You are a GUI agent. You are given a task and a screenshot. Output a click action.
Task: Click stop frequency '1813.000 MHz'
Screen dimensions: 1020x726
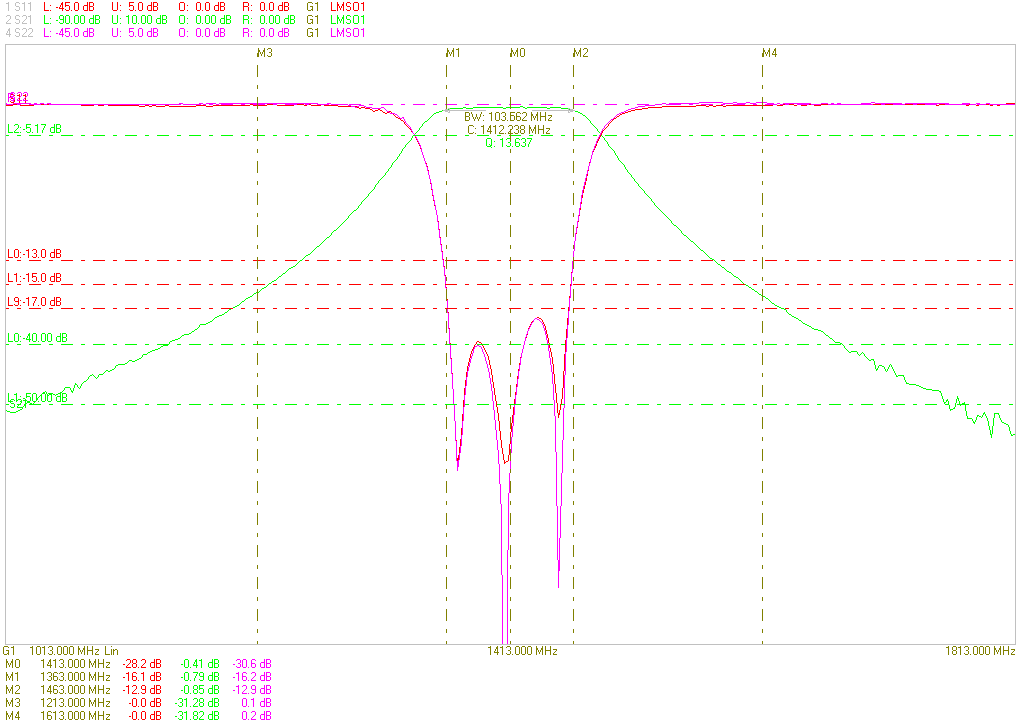(x=980, y=651)
